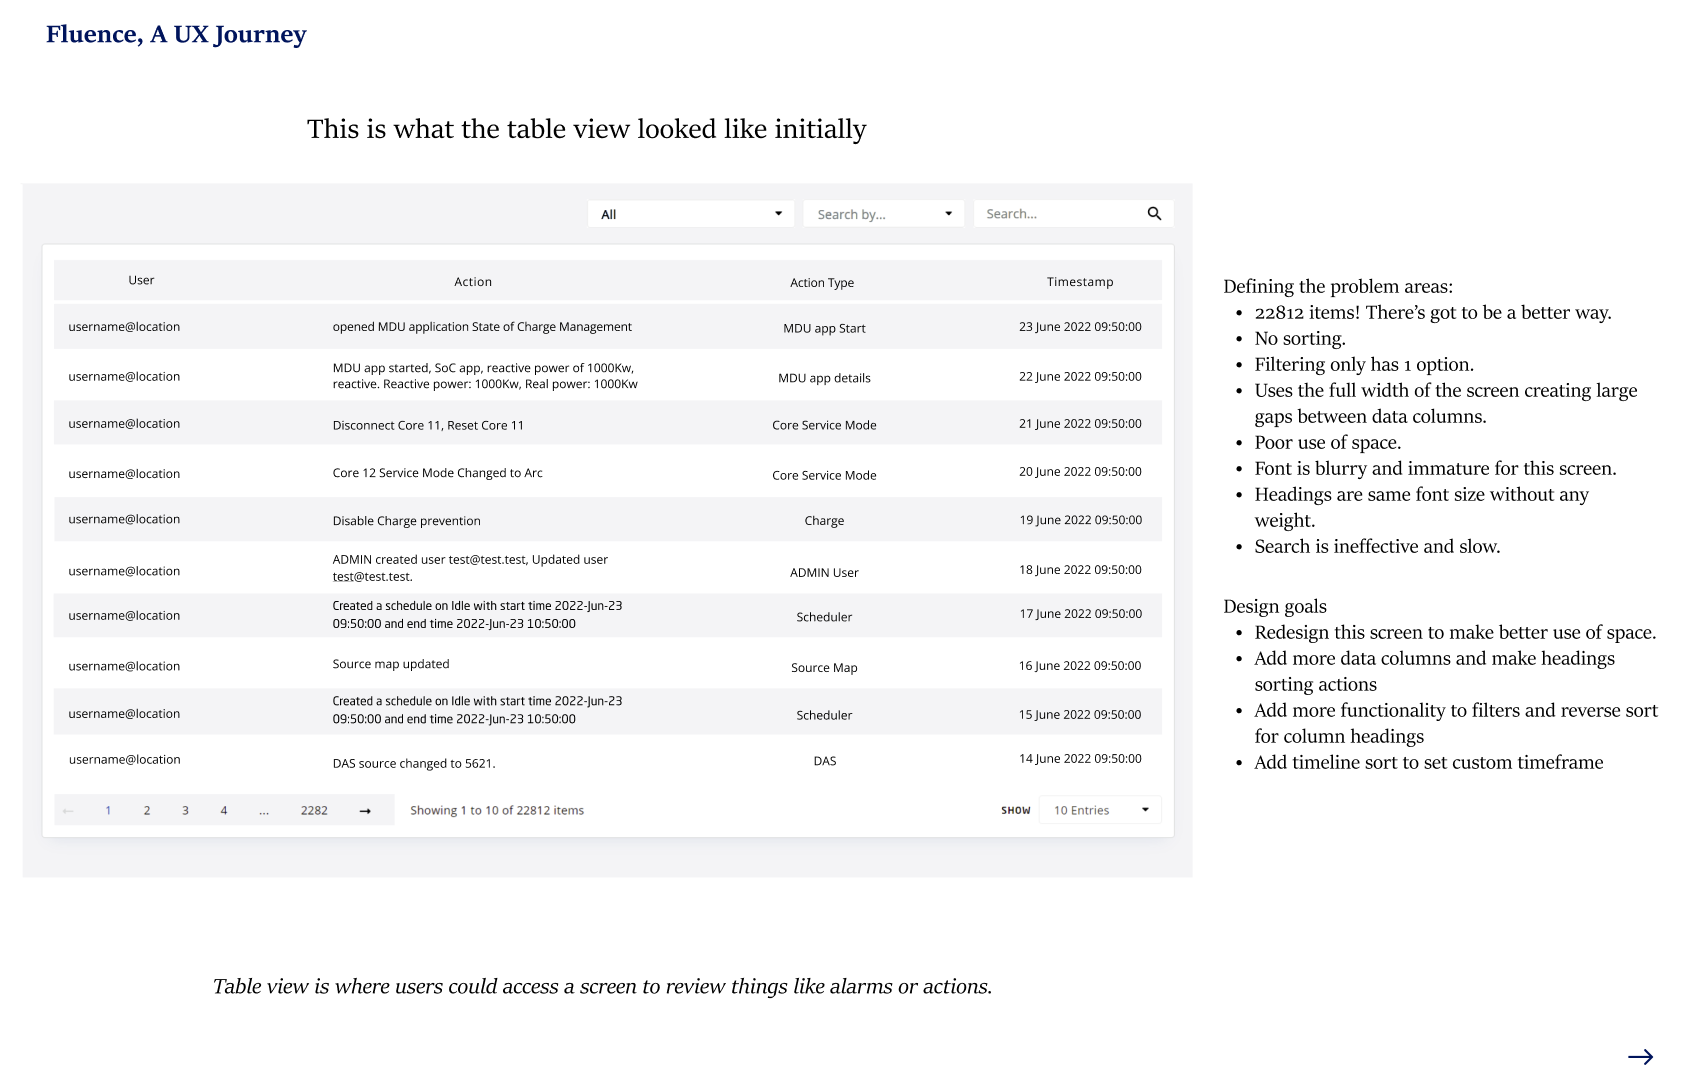The width and height of the screenshot is (1685, 1084).
Task: Select current page 1 in pagination
Action: pyautogui.click(x=108, y=811)
